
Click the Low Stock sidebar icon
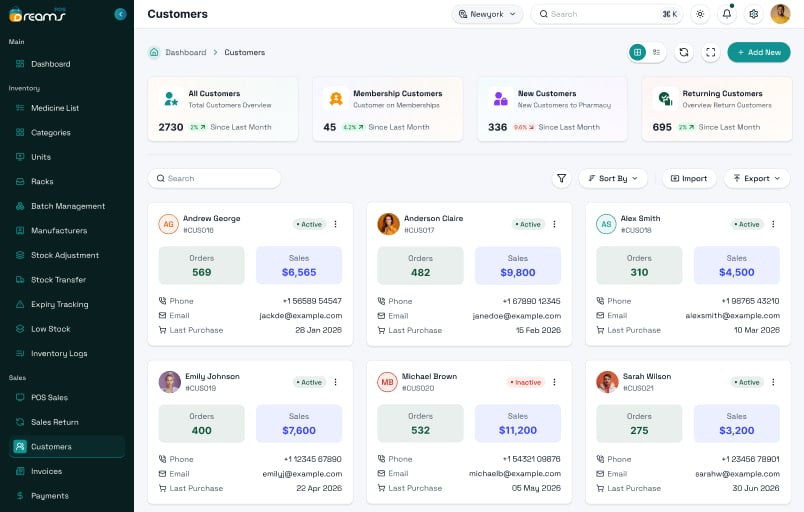(20, 329)
